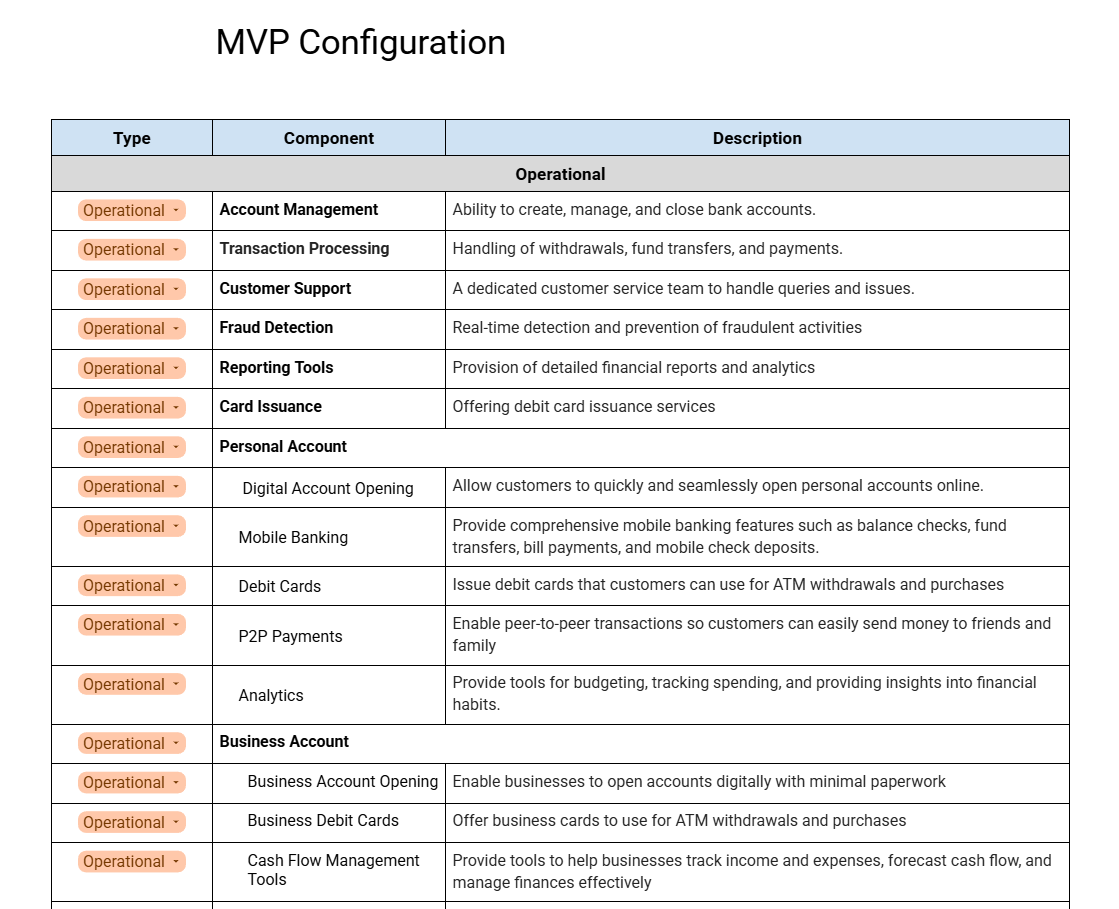Image resolution: width=1119 pixels, height=909 pixels.
Task: Expand the Operational chip for Mobile Banking
Action: 132,527
